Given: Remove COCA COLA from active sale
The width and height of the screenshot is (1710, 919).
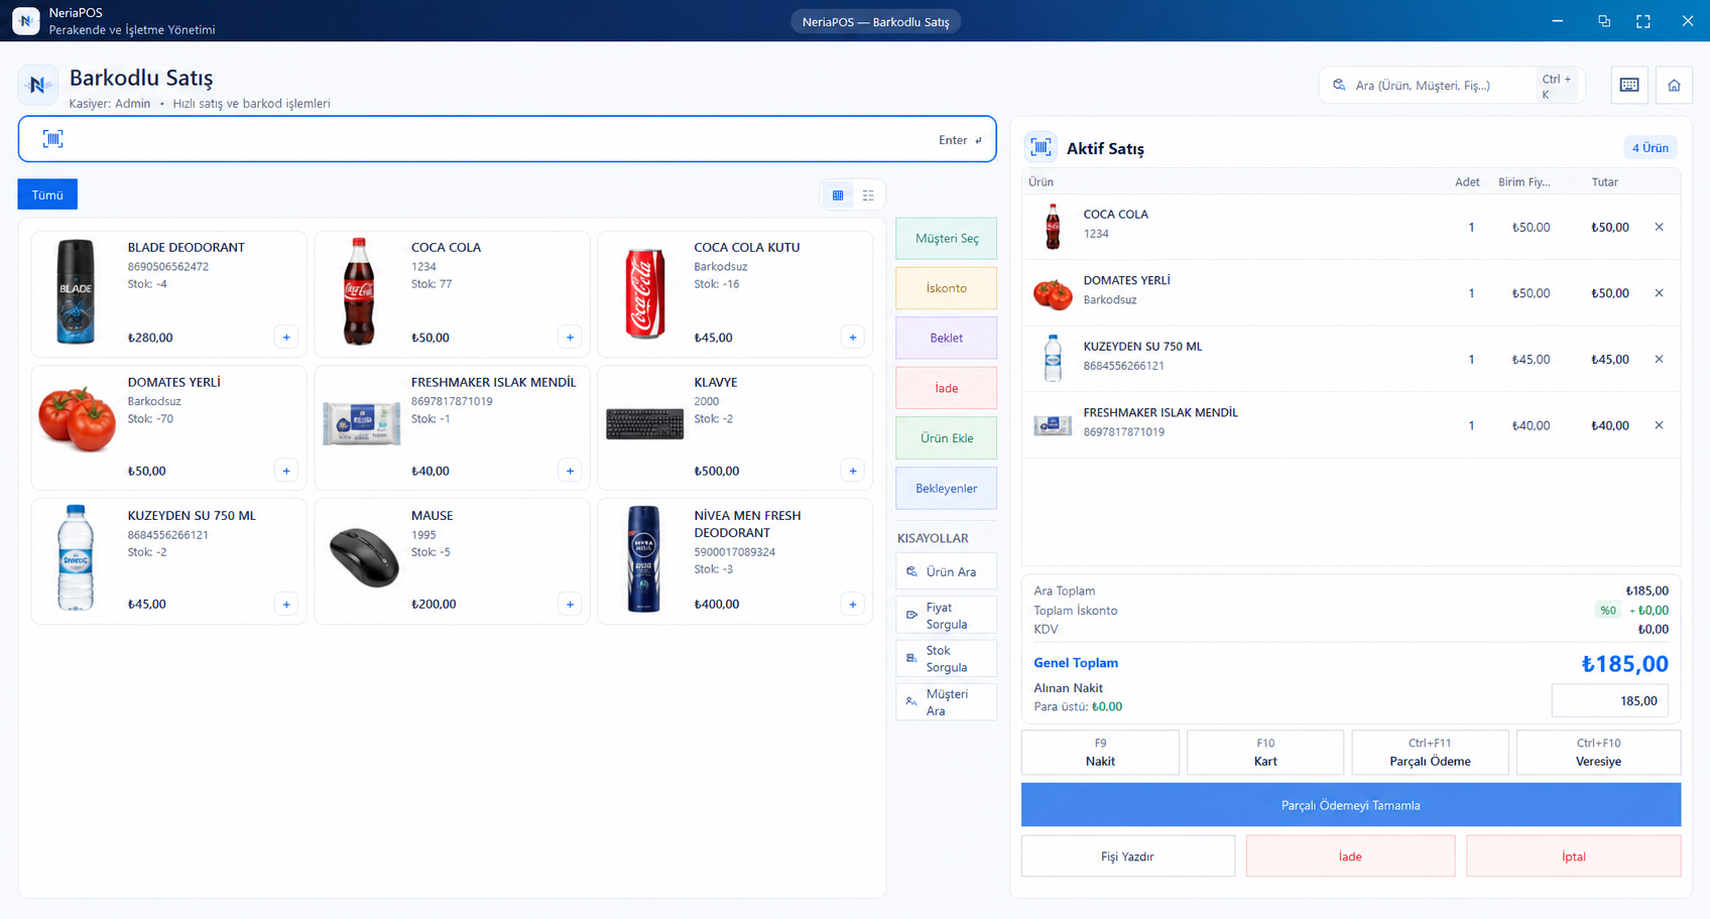Looking at the screenshot, I should (x=1659, y=227).
